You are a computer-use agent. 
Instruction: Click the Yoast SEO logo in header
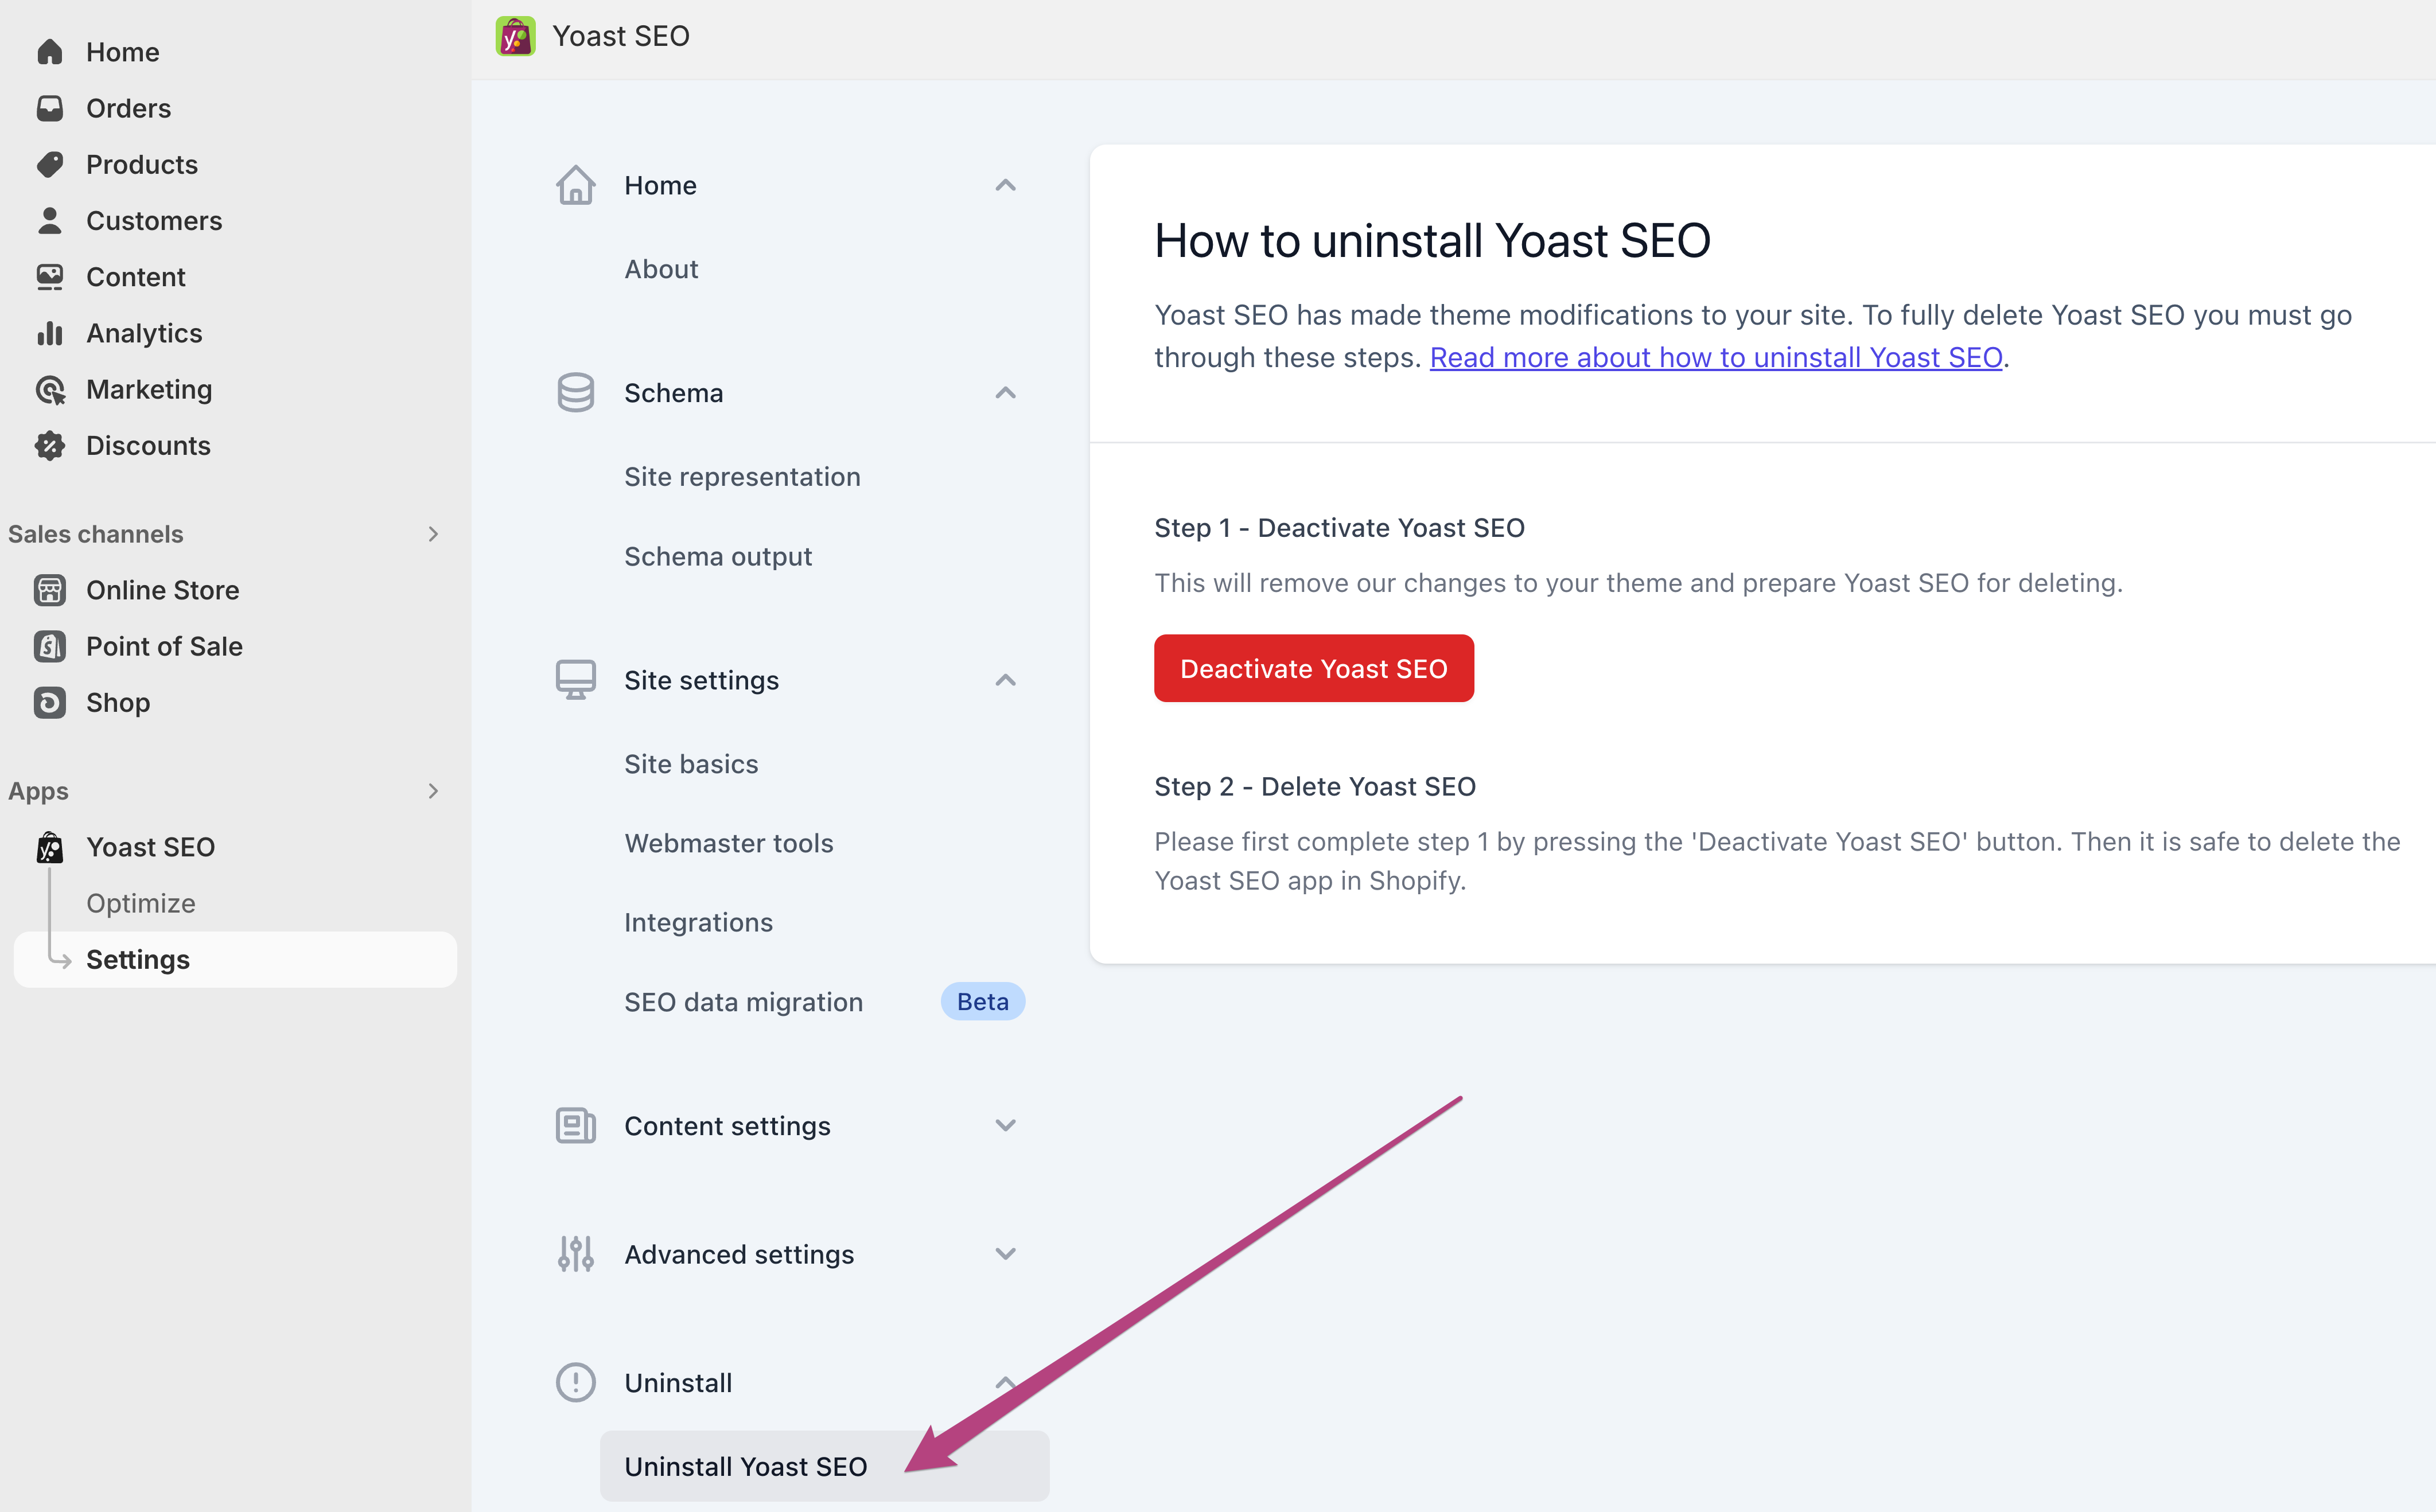[x=515, y=36]
